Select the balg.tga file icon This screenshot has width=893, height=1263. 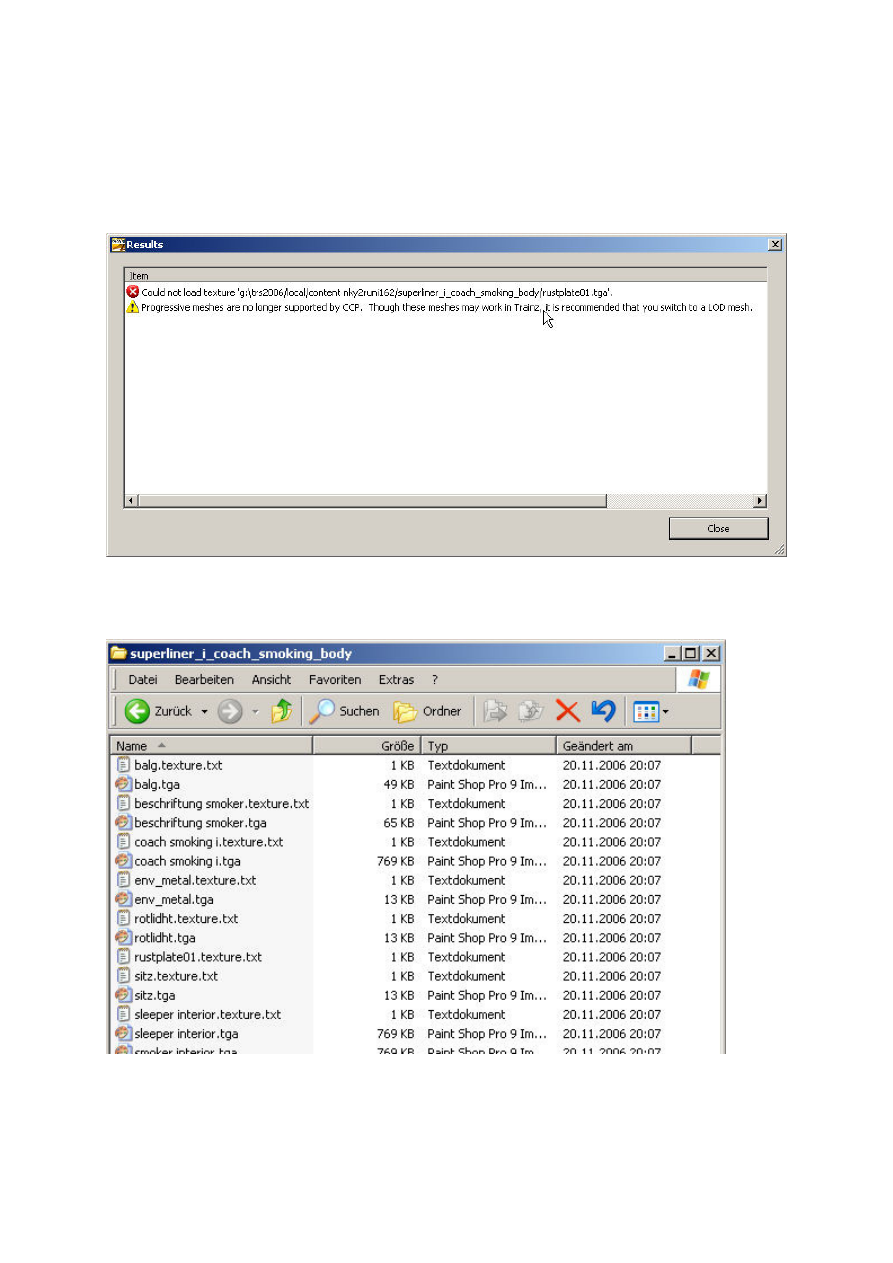(123, 785)
